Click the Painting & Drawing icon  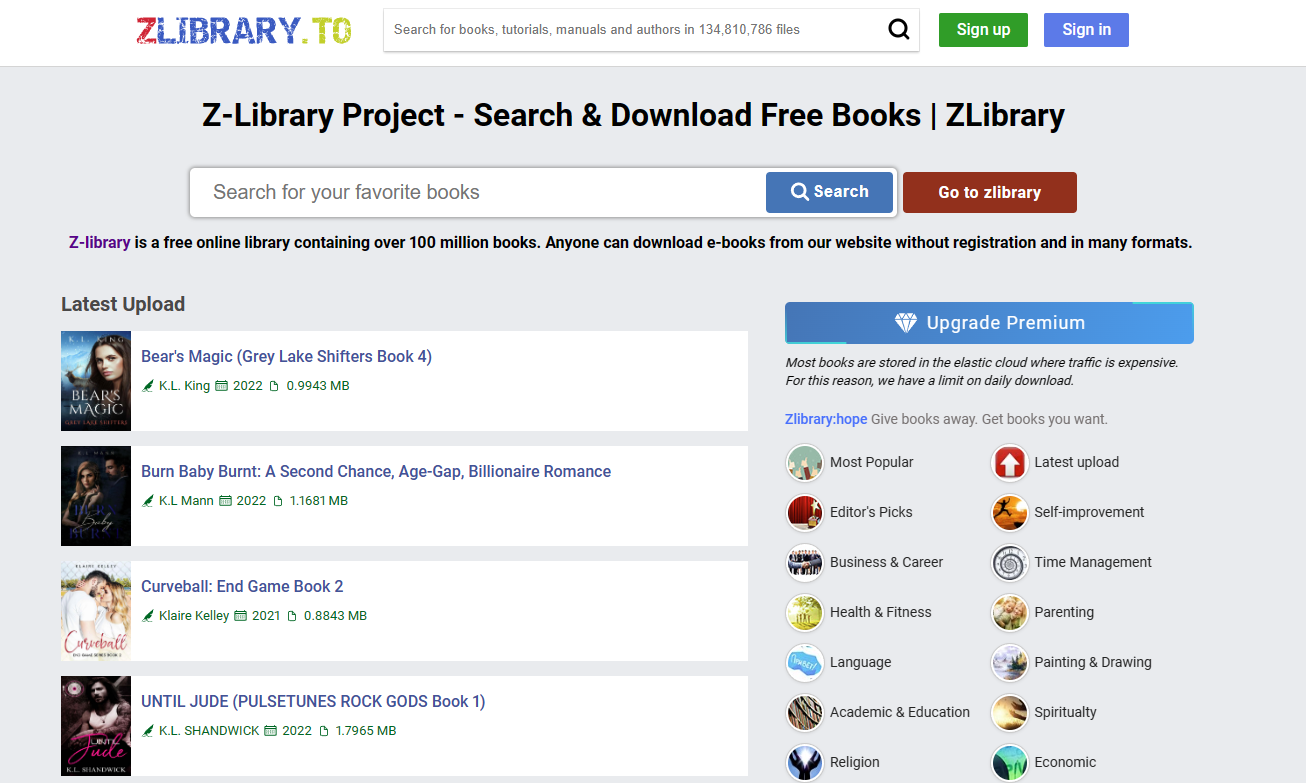(1010, 662)
